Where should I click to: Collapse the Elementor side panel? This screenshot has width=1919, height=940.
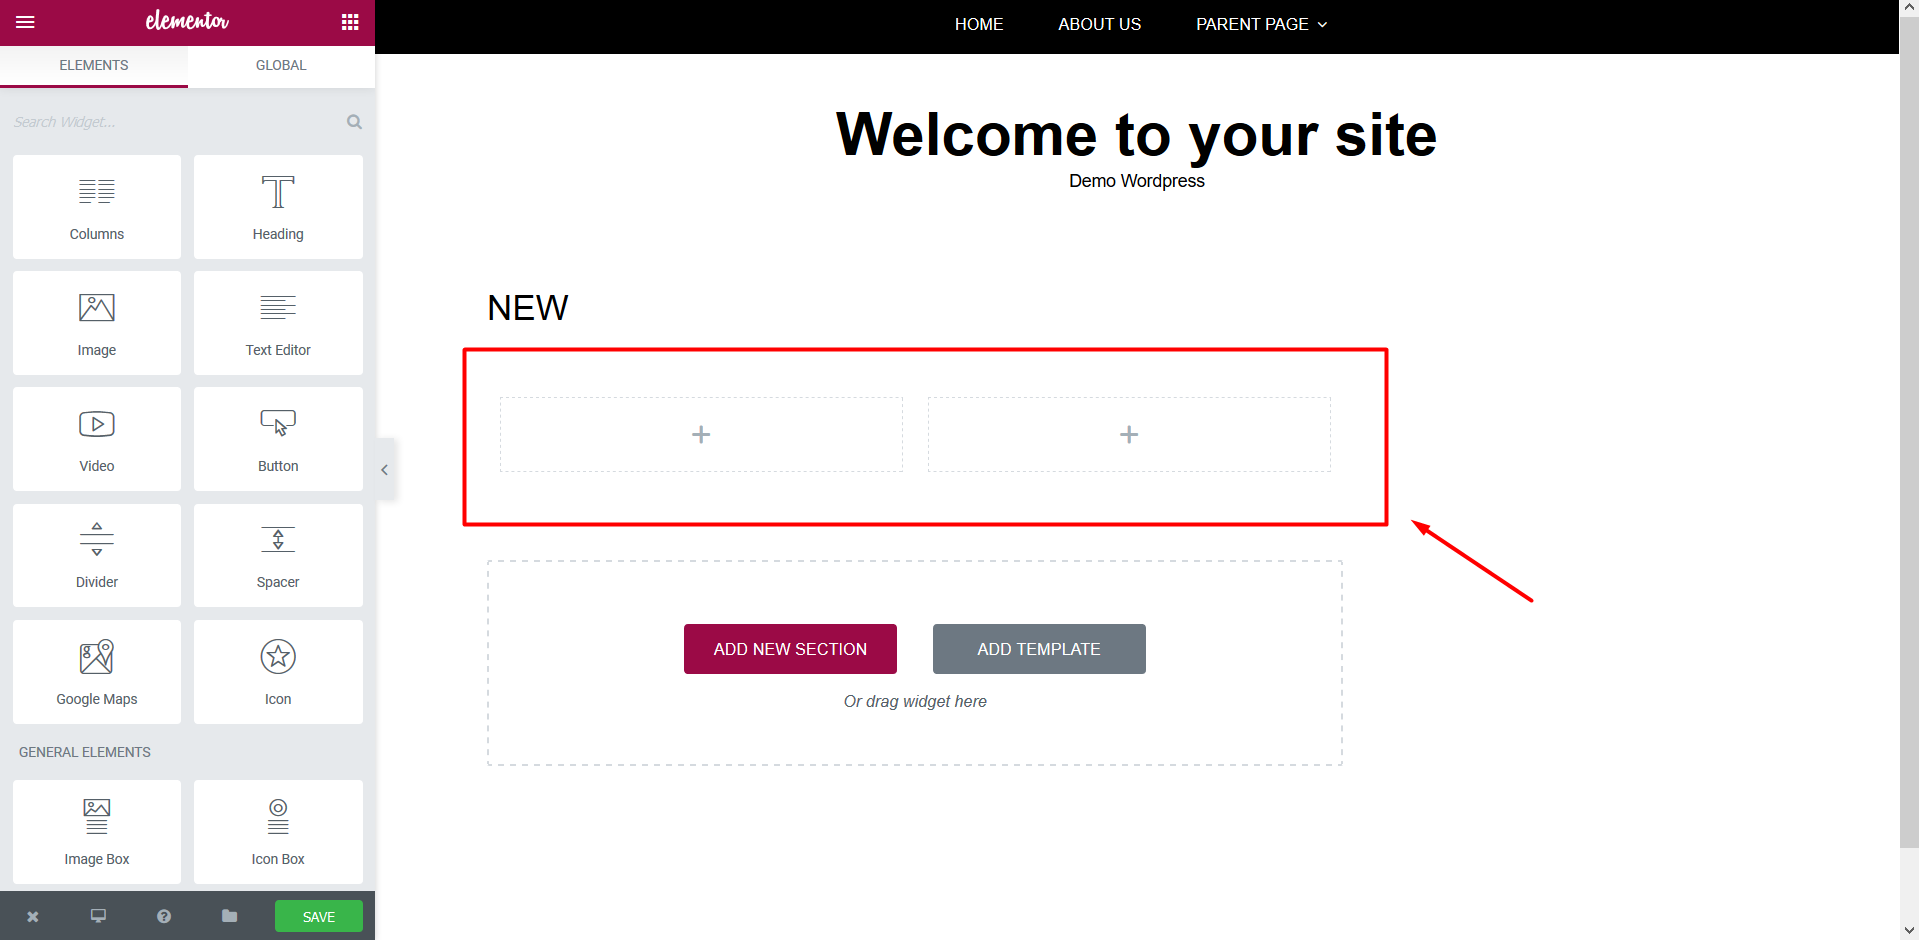click(x=385, y=469)
